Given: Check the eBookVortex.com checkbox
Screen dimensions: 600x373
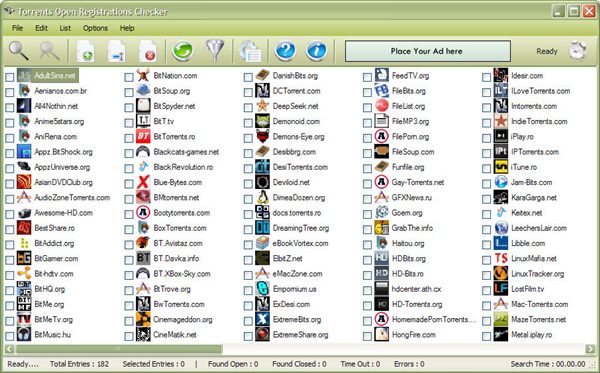Looking at the screenshot, I should 248,245.
